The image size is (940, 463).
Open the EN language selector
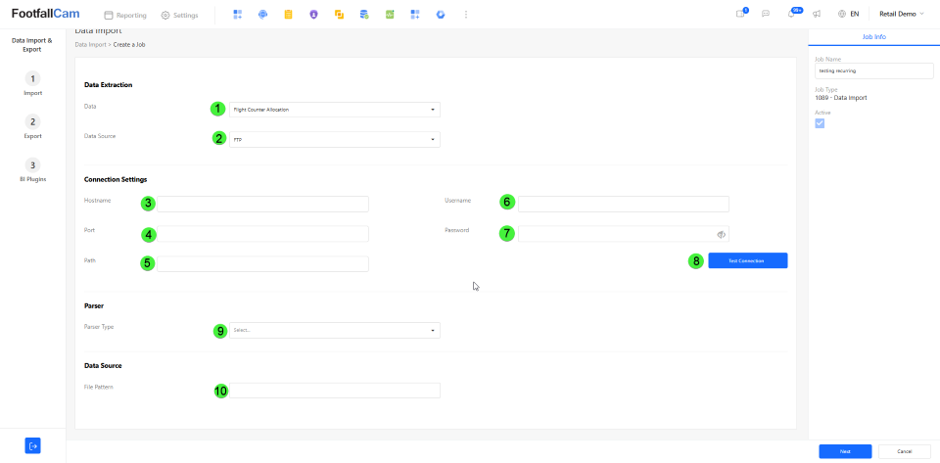click(854, 14)
